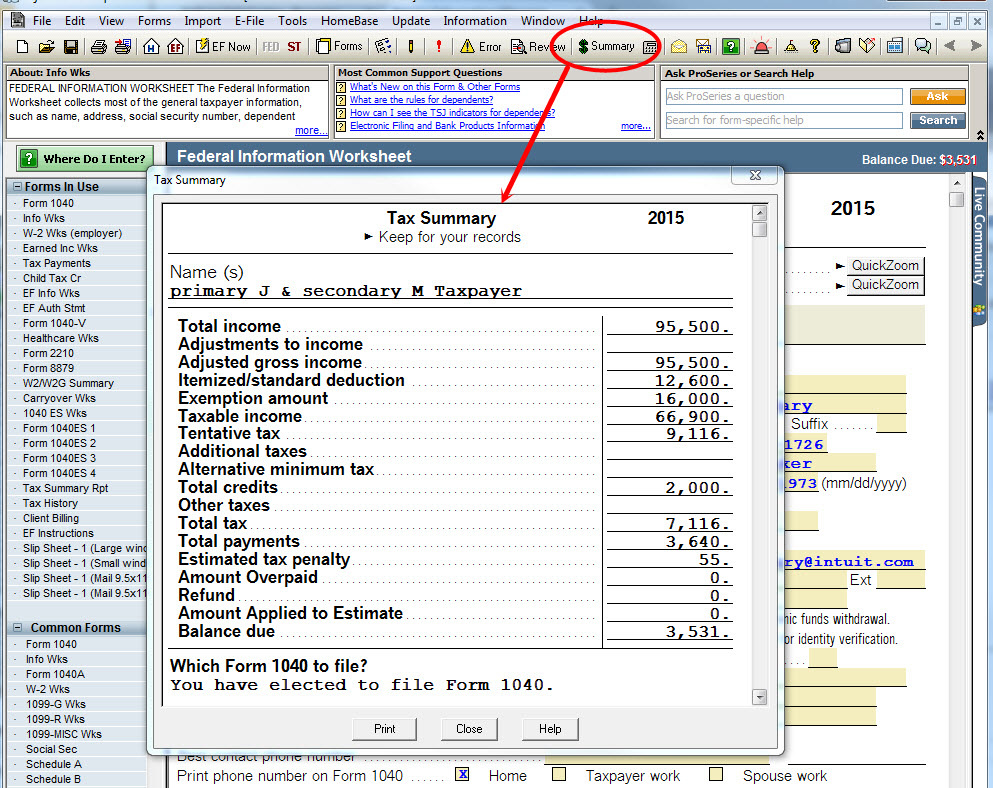Show errors with the warning Error icon
Viewport: 993px width, 788px height.
point(480,46)
